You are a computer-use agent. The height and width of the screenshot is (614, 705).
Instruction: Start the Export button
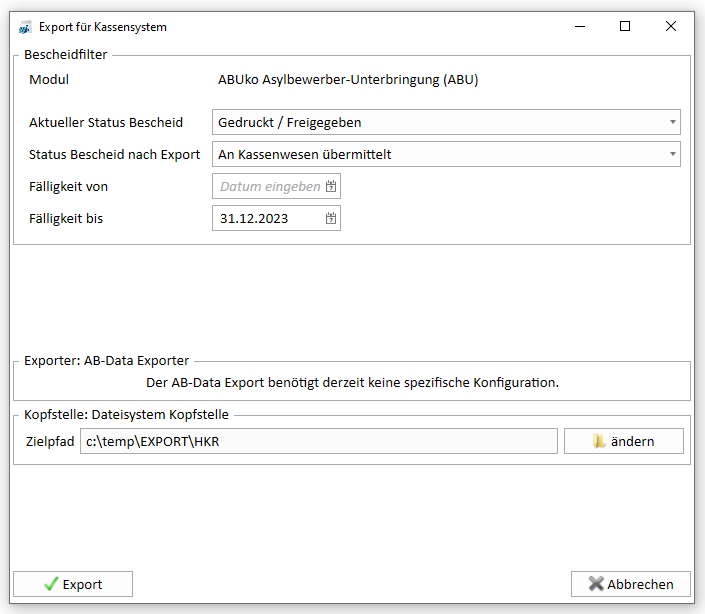click(73, 584)
